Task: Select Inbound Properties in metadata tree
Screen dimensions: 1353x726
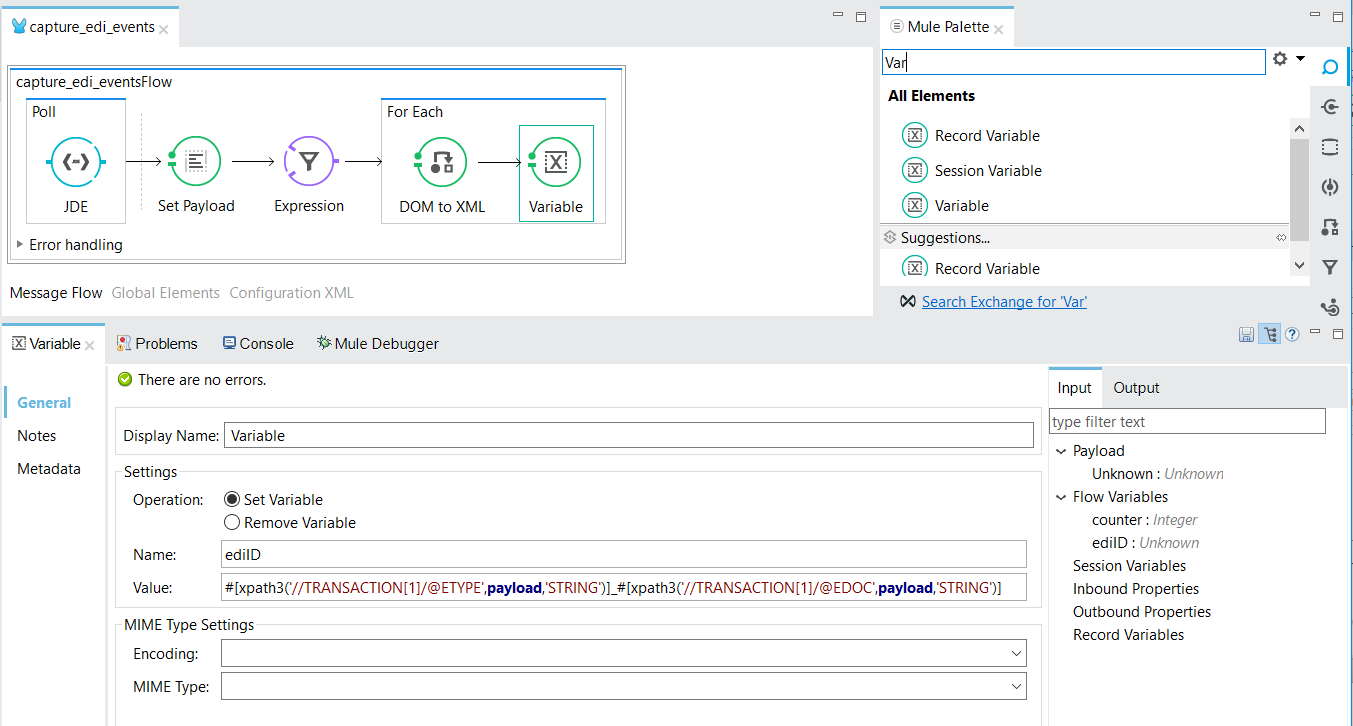Action: (x=1136, y=589)
